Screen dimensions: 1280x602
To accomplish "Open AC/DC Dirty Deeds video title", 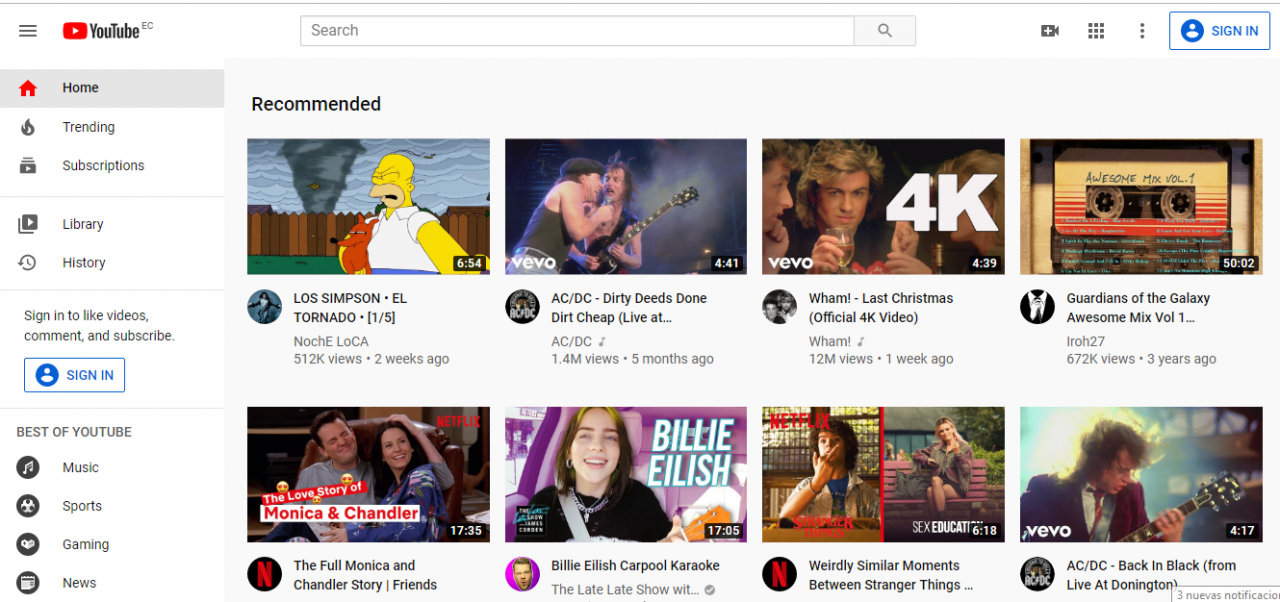I will click(x=628, y=308).
